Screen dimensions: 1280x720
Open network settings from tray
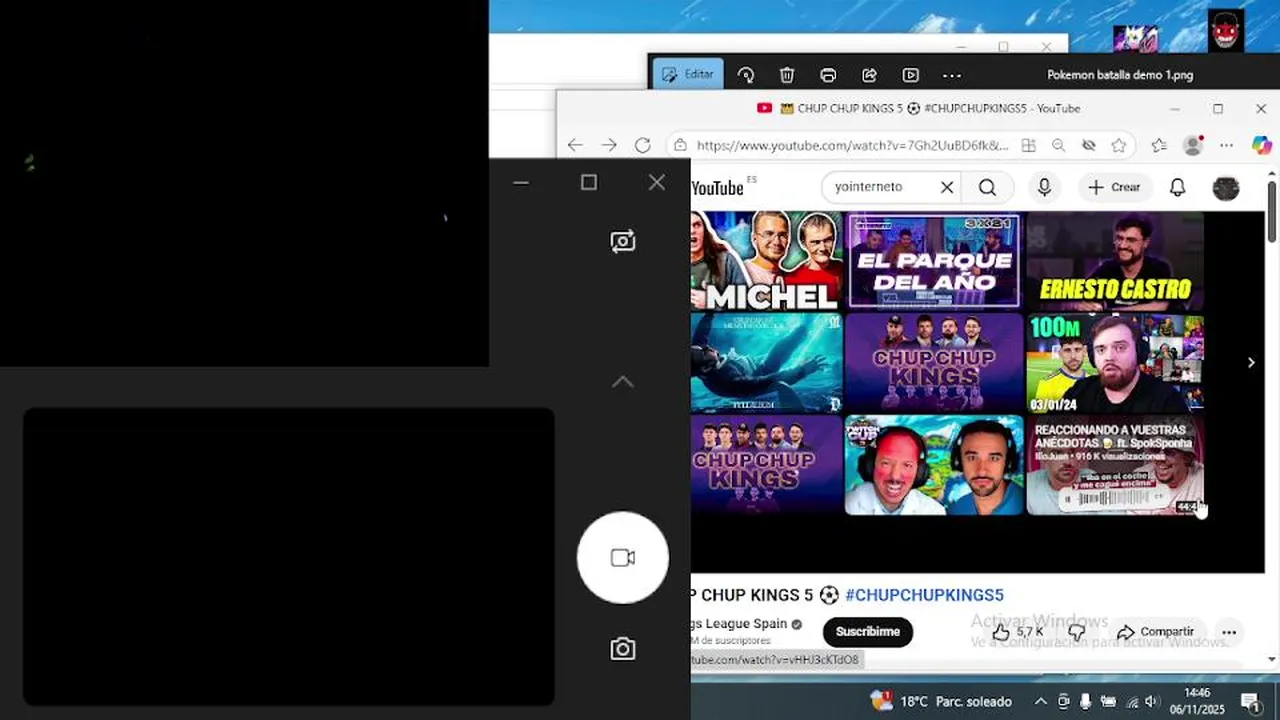pyautogui.click(x=1130, y=701)
